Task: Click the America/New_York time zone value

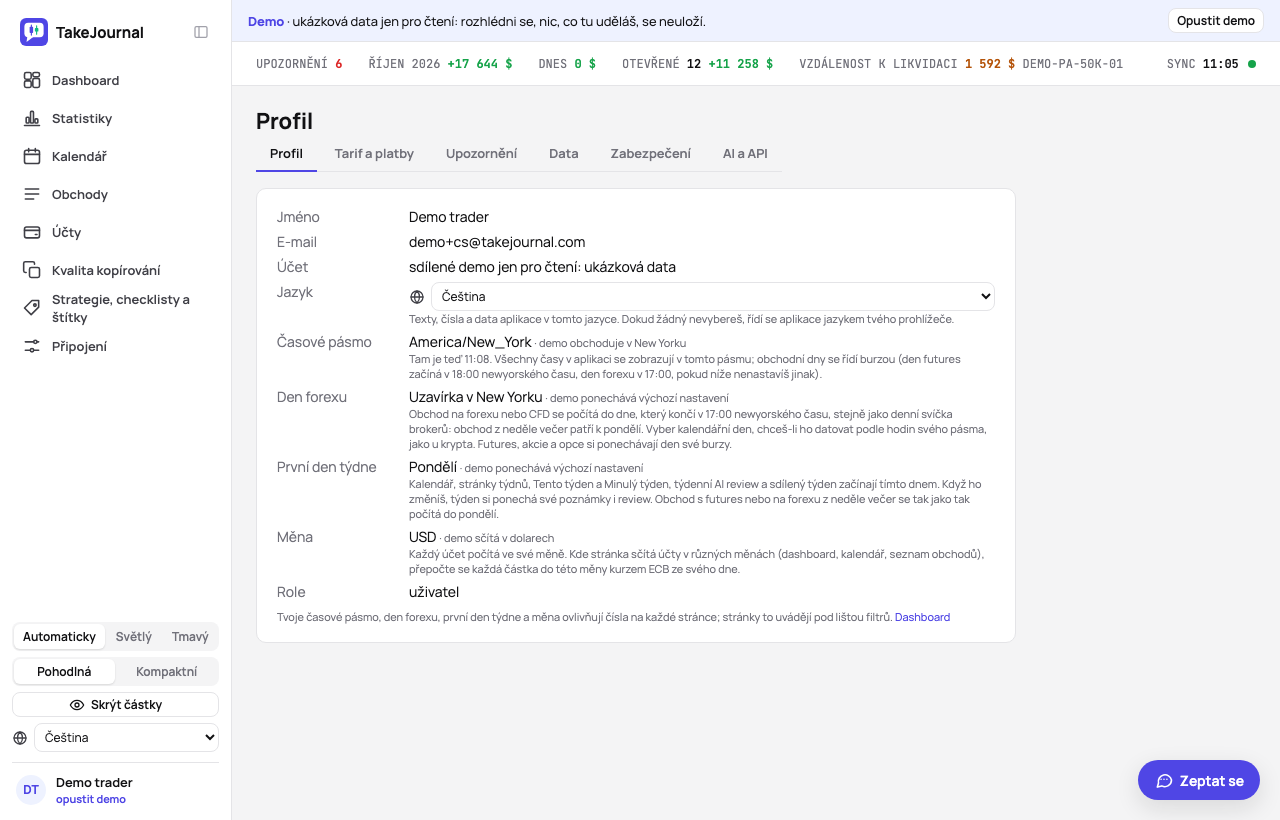Action: tap(470, 342)
